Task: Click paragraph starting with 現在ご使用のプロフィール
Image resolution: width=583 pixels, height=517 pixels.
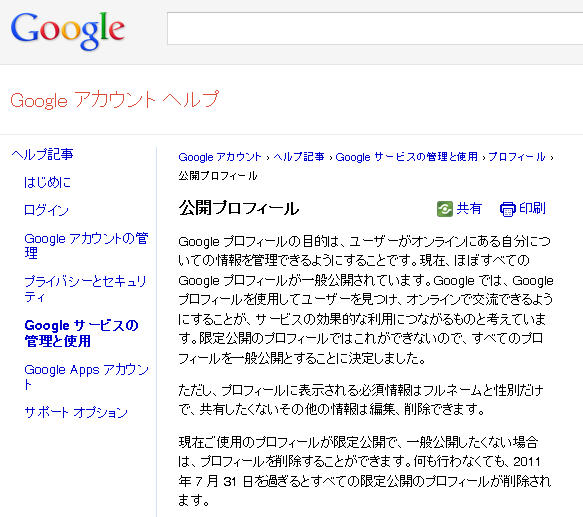Action: (x=365, y=471)
